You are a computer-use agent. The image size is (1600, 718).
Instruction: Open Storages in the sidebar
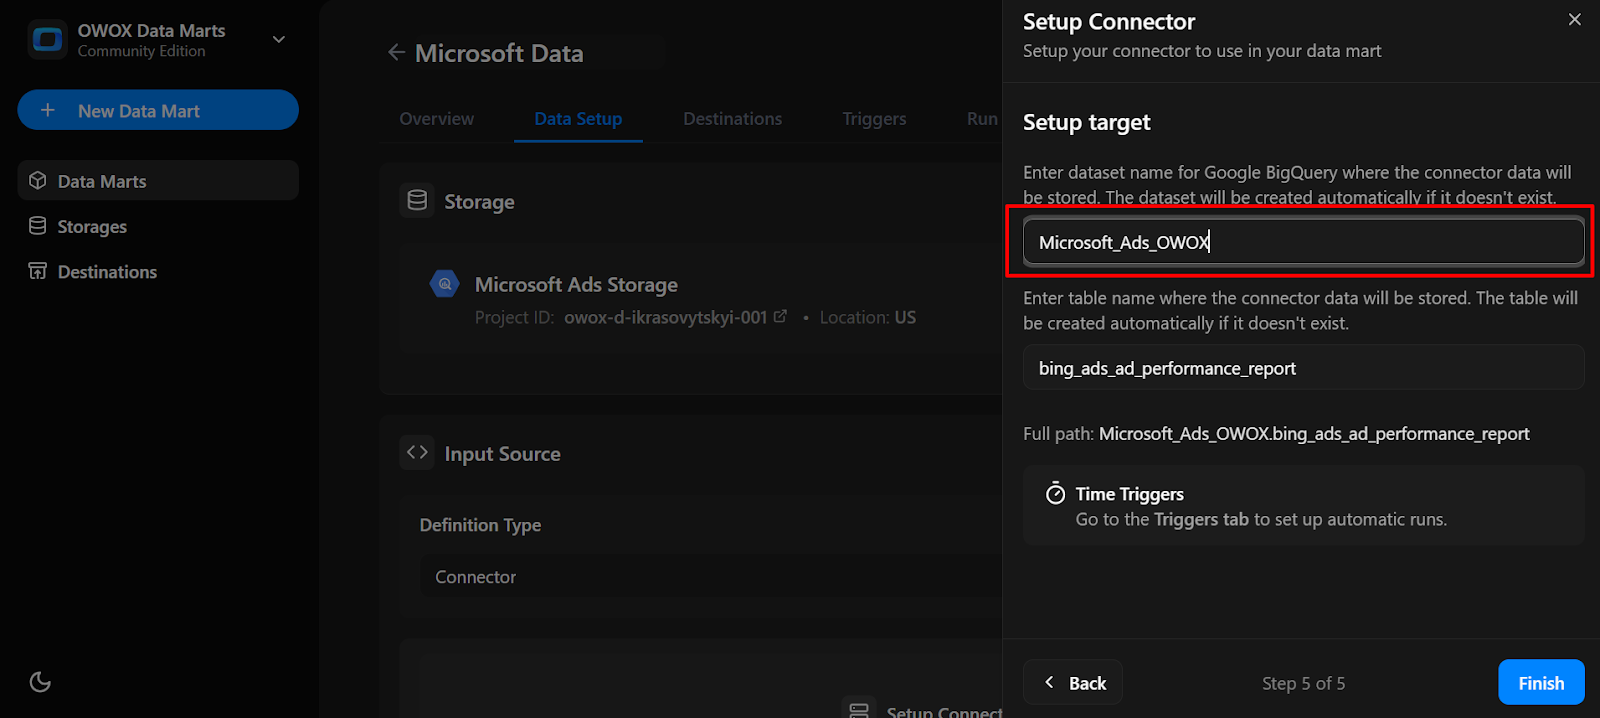92,227
